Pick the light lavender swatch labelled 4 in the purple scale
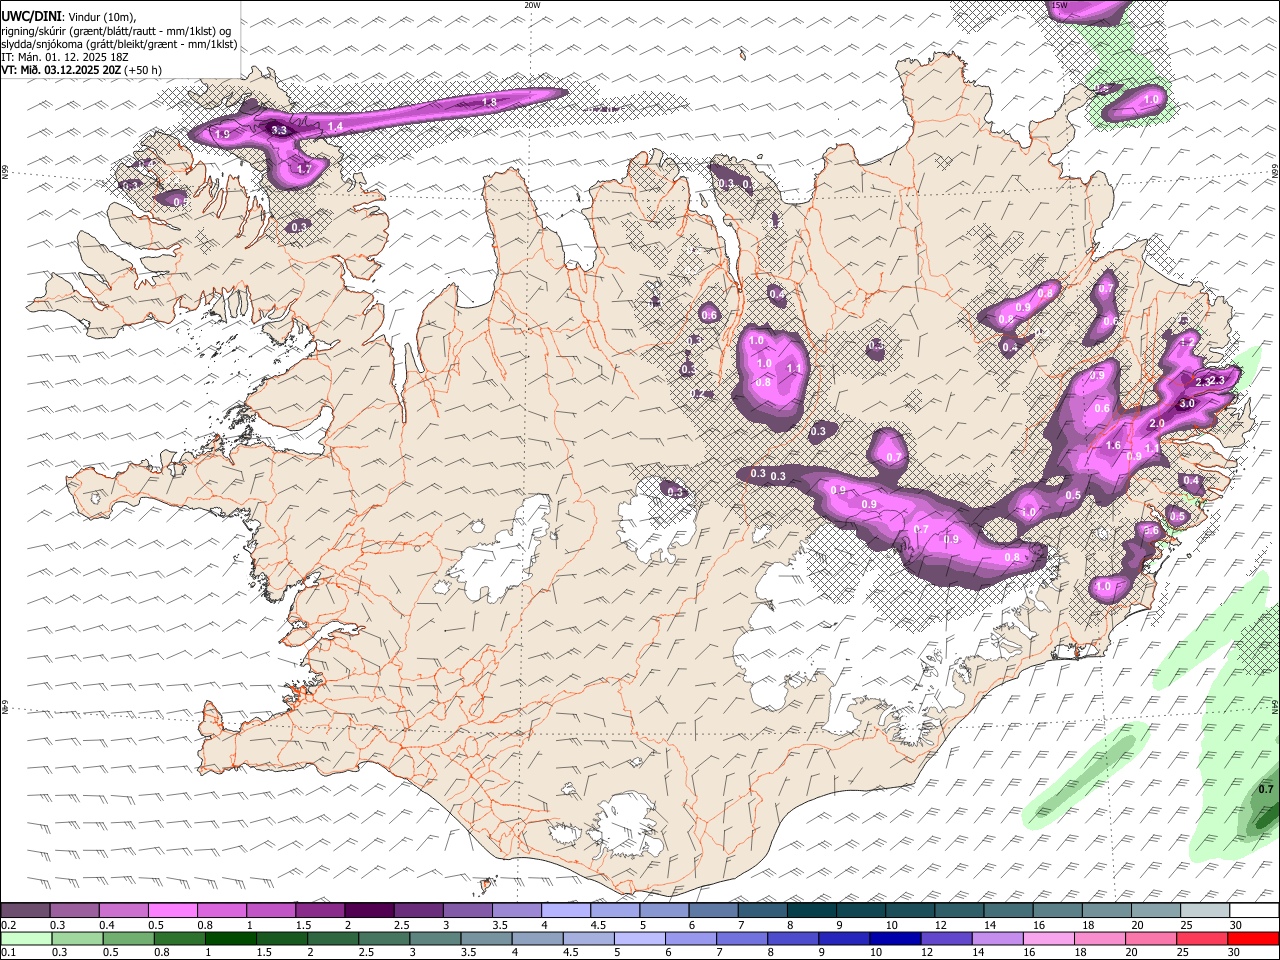This screenshot has height=960, width=1280. (566, 911)
